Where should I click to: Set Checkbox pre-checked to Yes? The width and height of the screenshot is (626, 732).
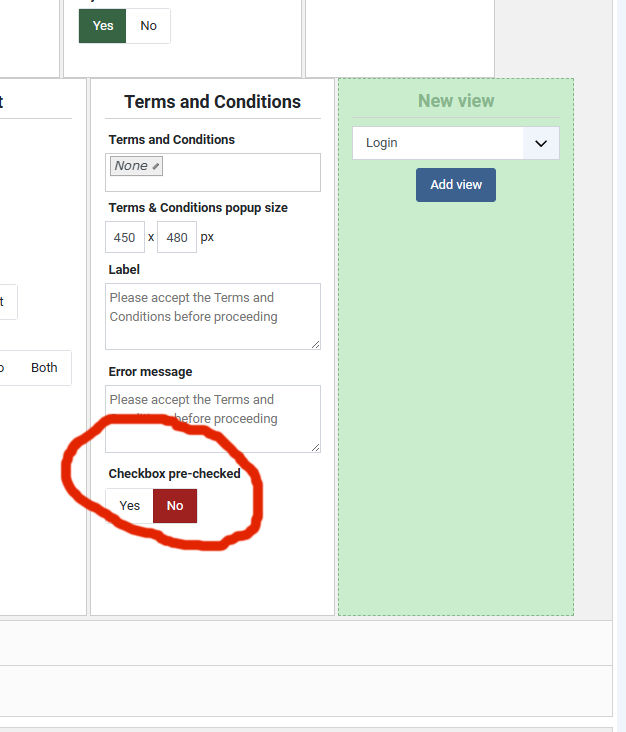(129, 506)
